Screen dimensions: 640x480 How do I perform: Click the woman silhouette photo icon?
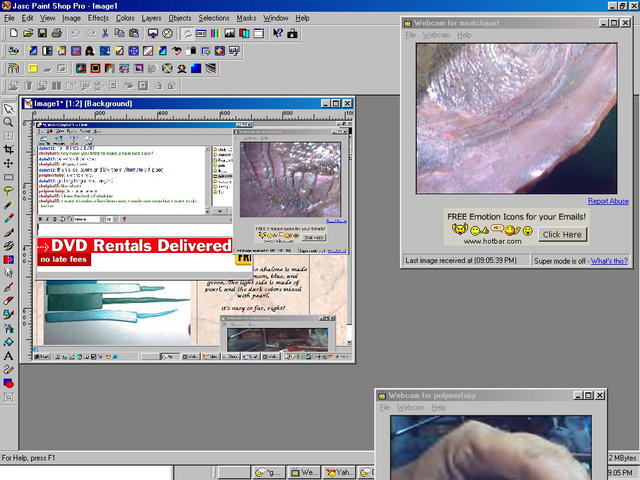click(x=90, y=51)
